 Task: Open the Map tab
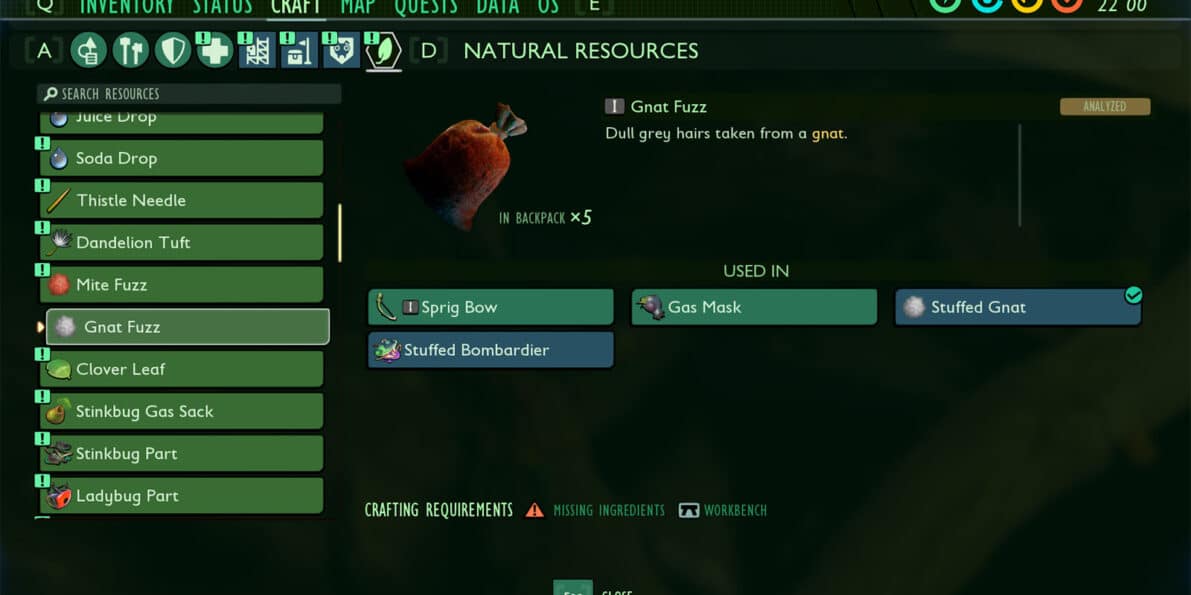click(358, 7)
